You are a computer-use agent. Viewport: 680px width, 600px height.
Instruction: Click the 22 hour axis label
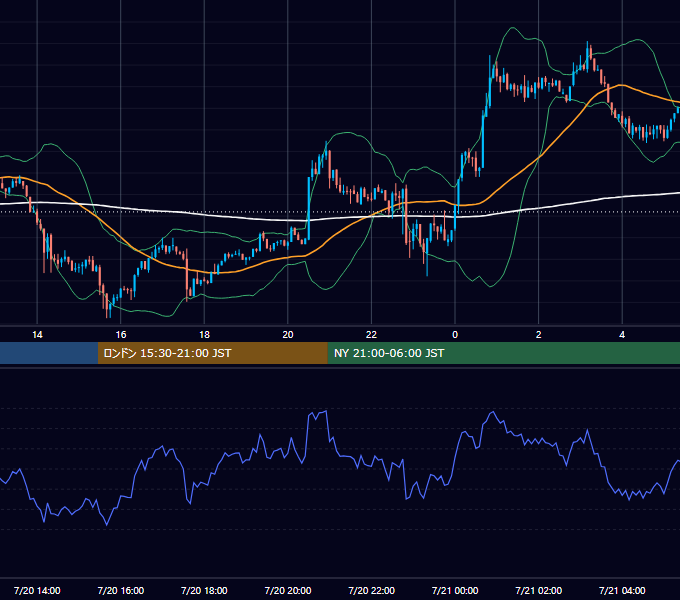coord(371,335)
